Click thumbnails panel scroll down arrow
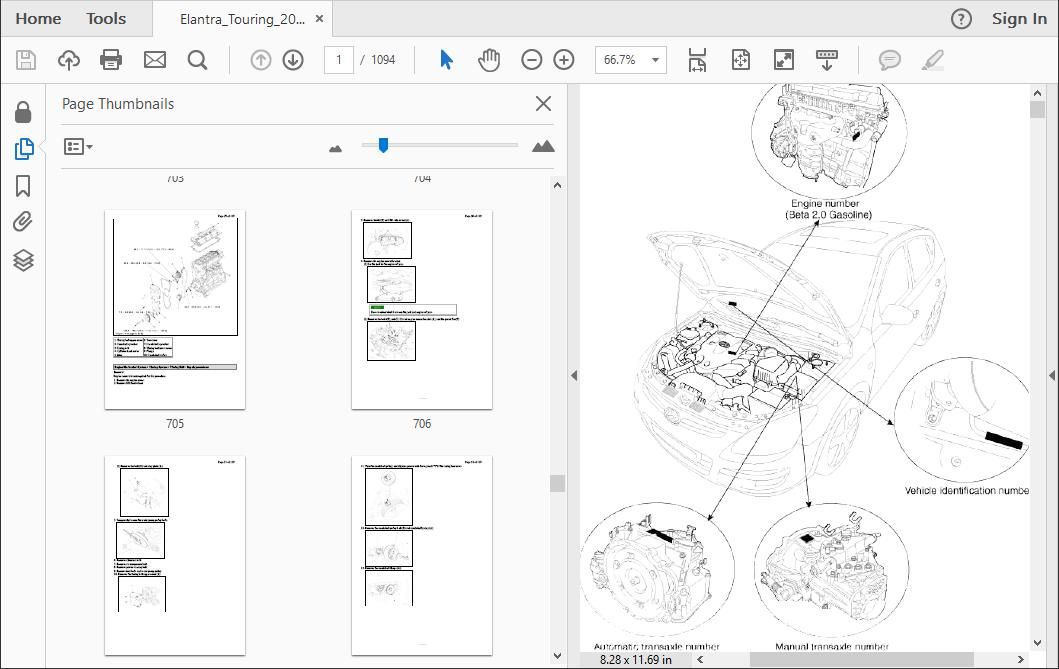 557,655
